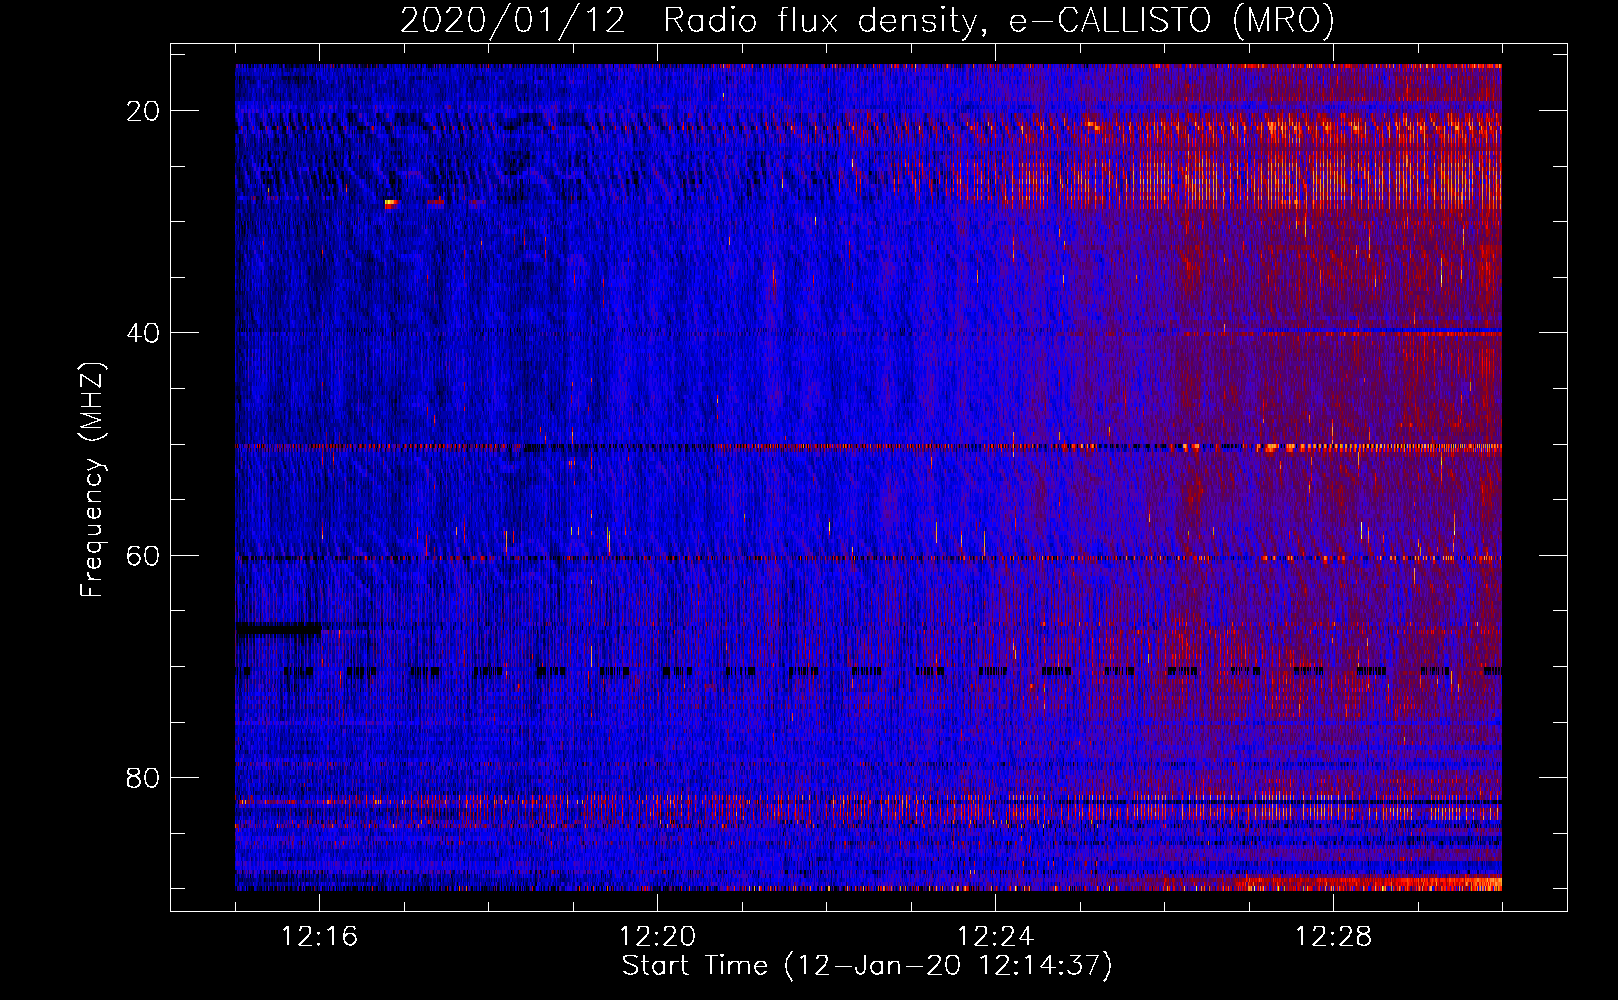This screenshot has height=1000, width=1618.
Task: Click the horizontal interference line at 50 MHz
Action: 800,447
